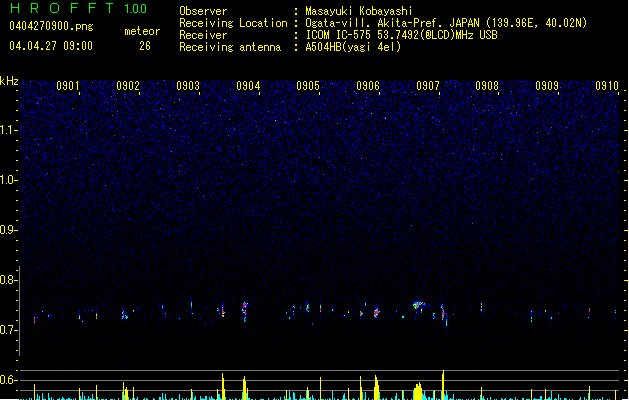The image size is (629, 400).
Task: Select the file name 0404270900.png
Action: coord(51,26)
